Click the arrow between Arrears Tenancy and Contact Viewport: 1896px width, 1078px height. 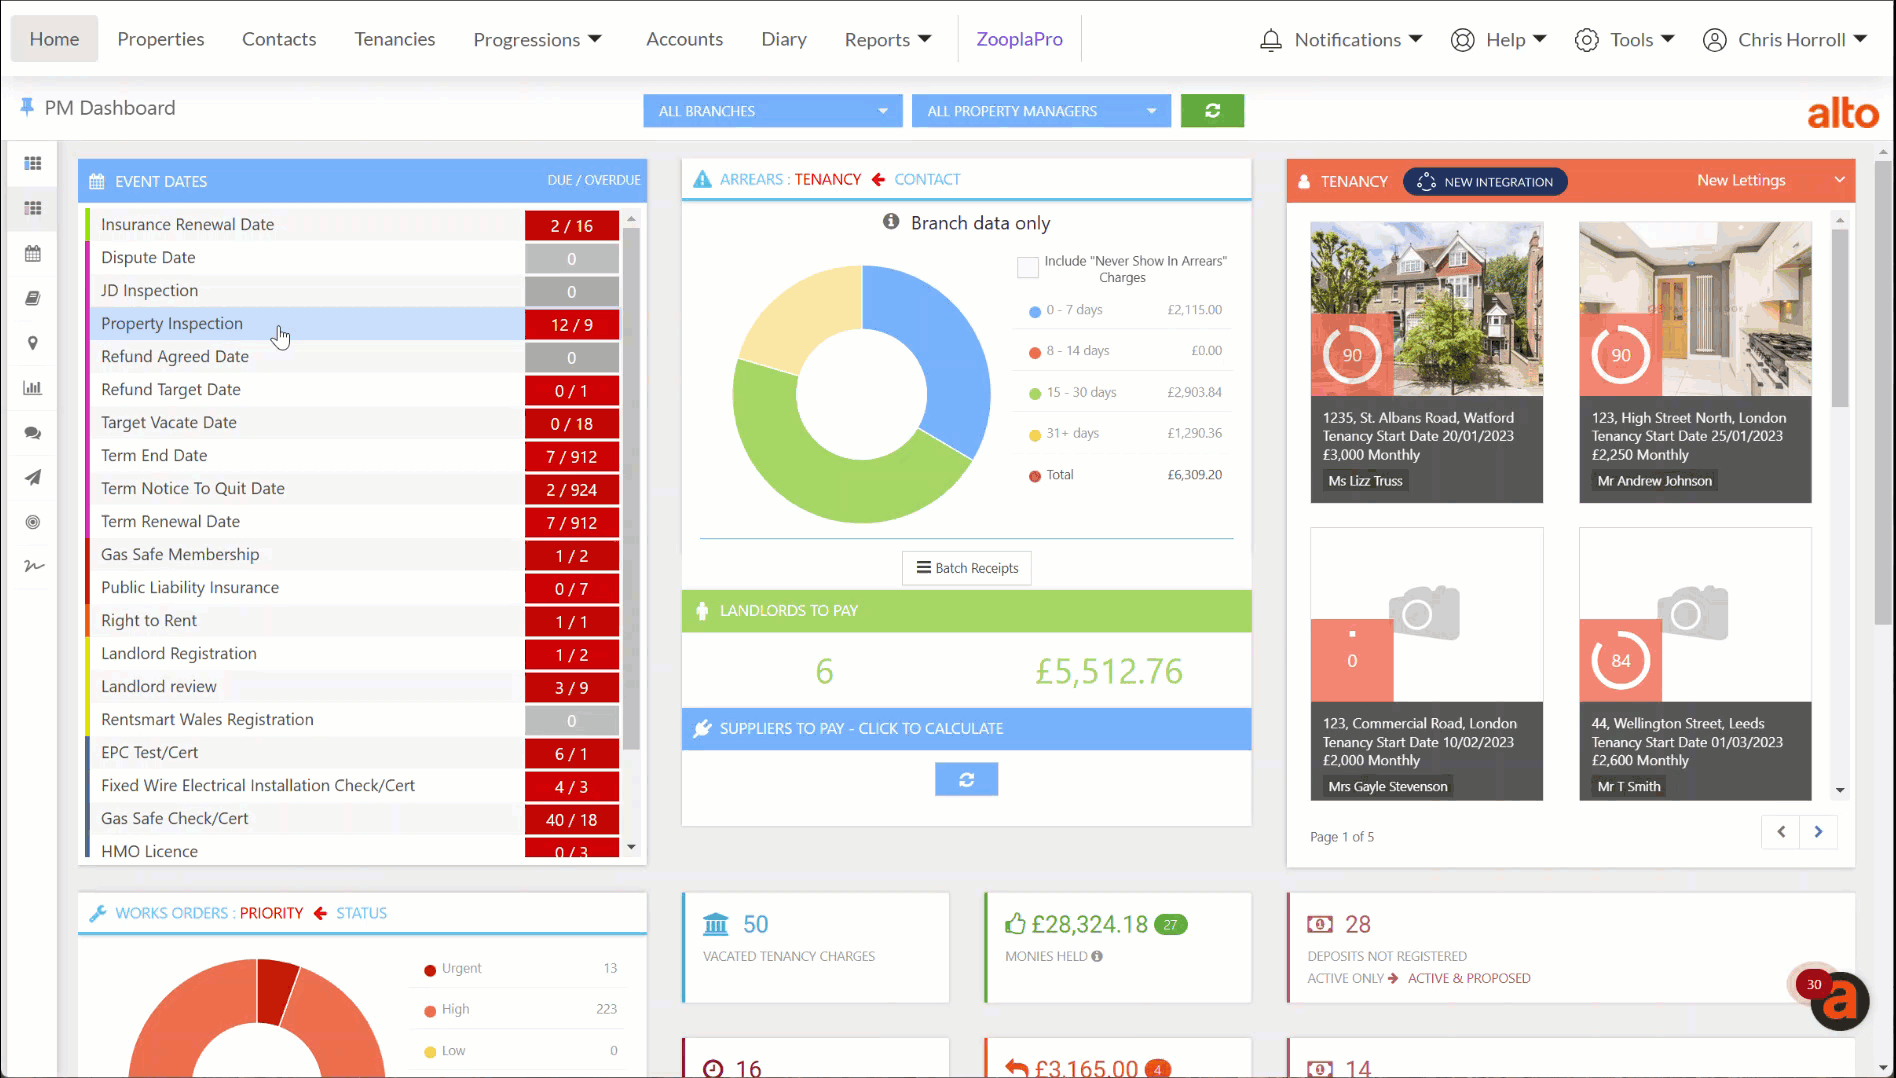(x=878, y=179)
